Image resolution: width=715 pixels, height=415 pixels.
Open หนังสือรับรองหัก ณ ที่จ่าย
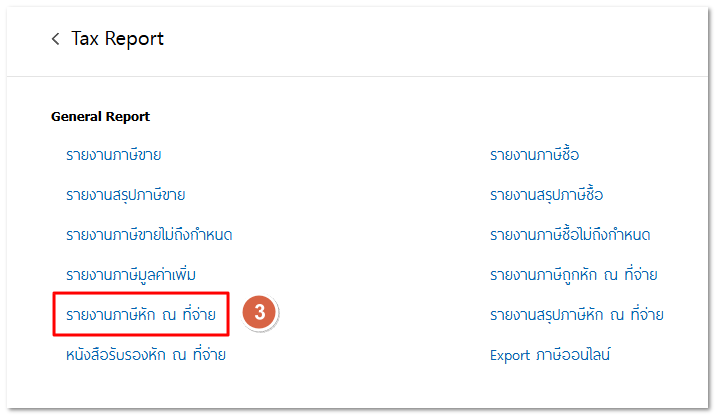coord(146,354)
